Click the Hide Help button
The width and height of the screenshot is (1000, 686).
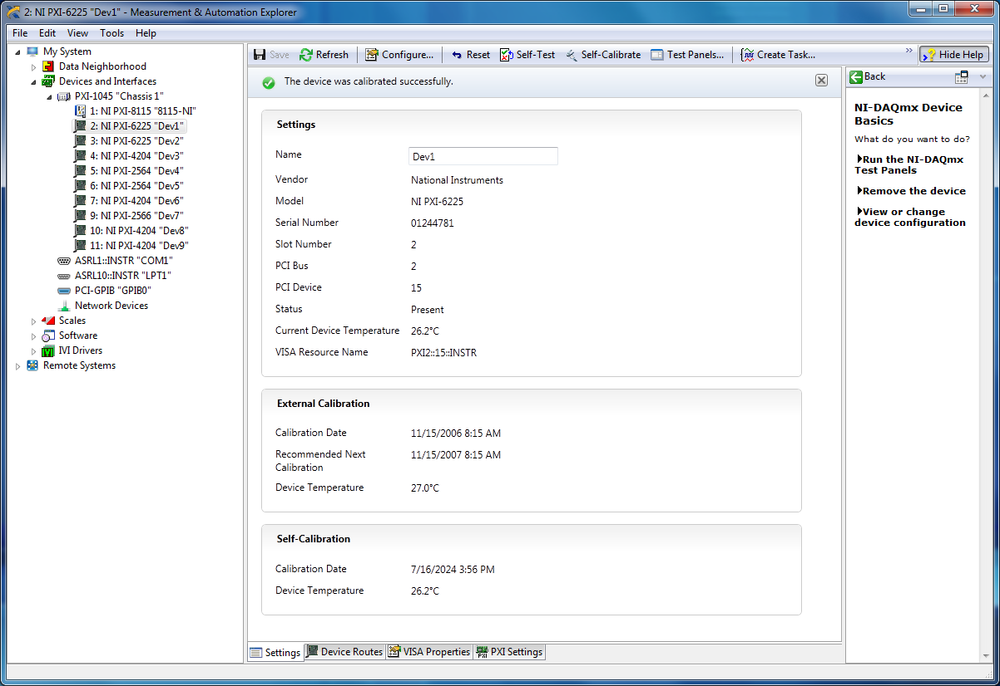click(954, 55)
